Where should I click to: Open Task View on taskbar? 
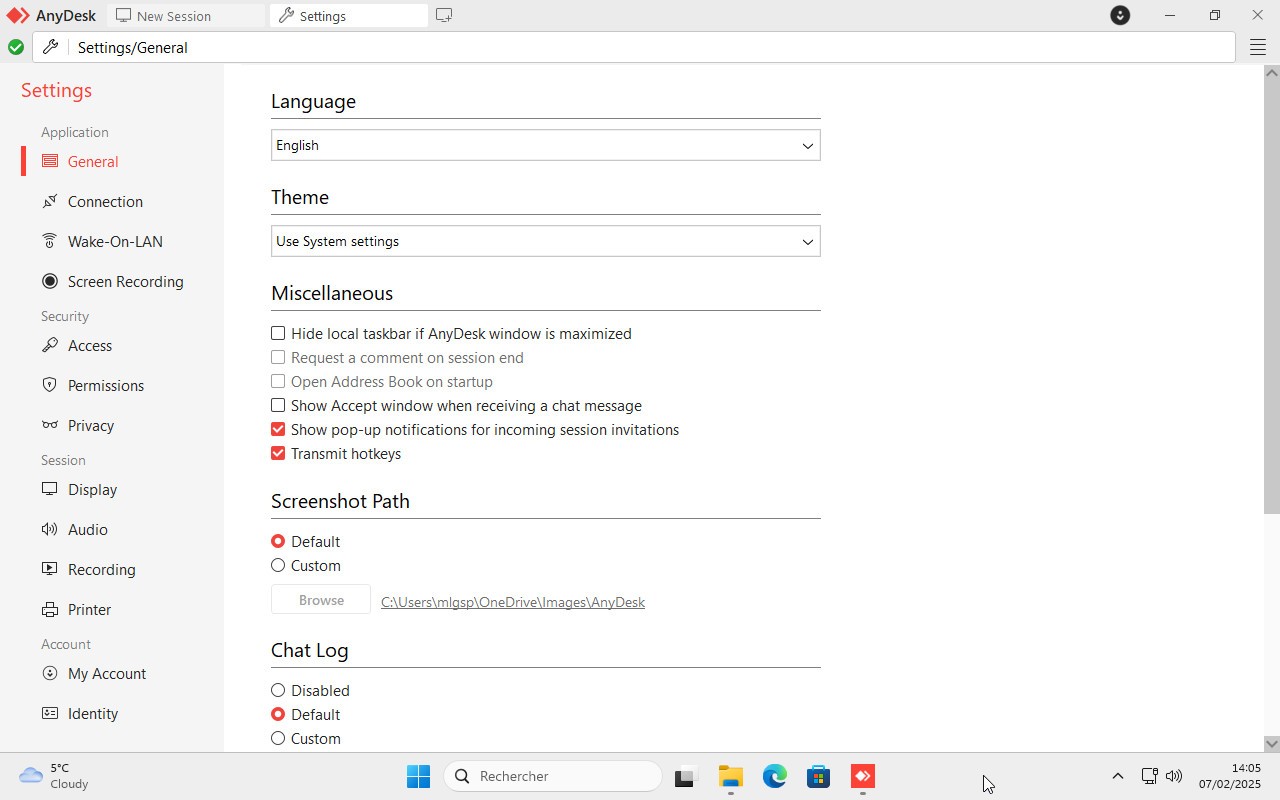click(685, 776)
